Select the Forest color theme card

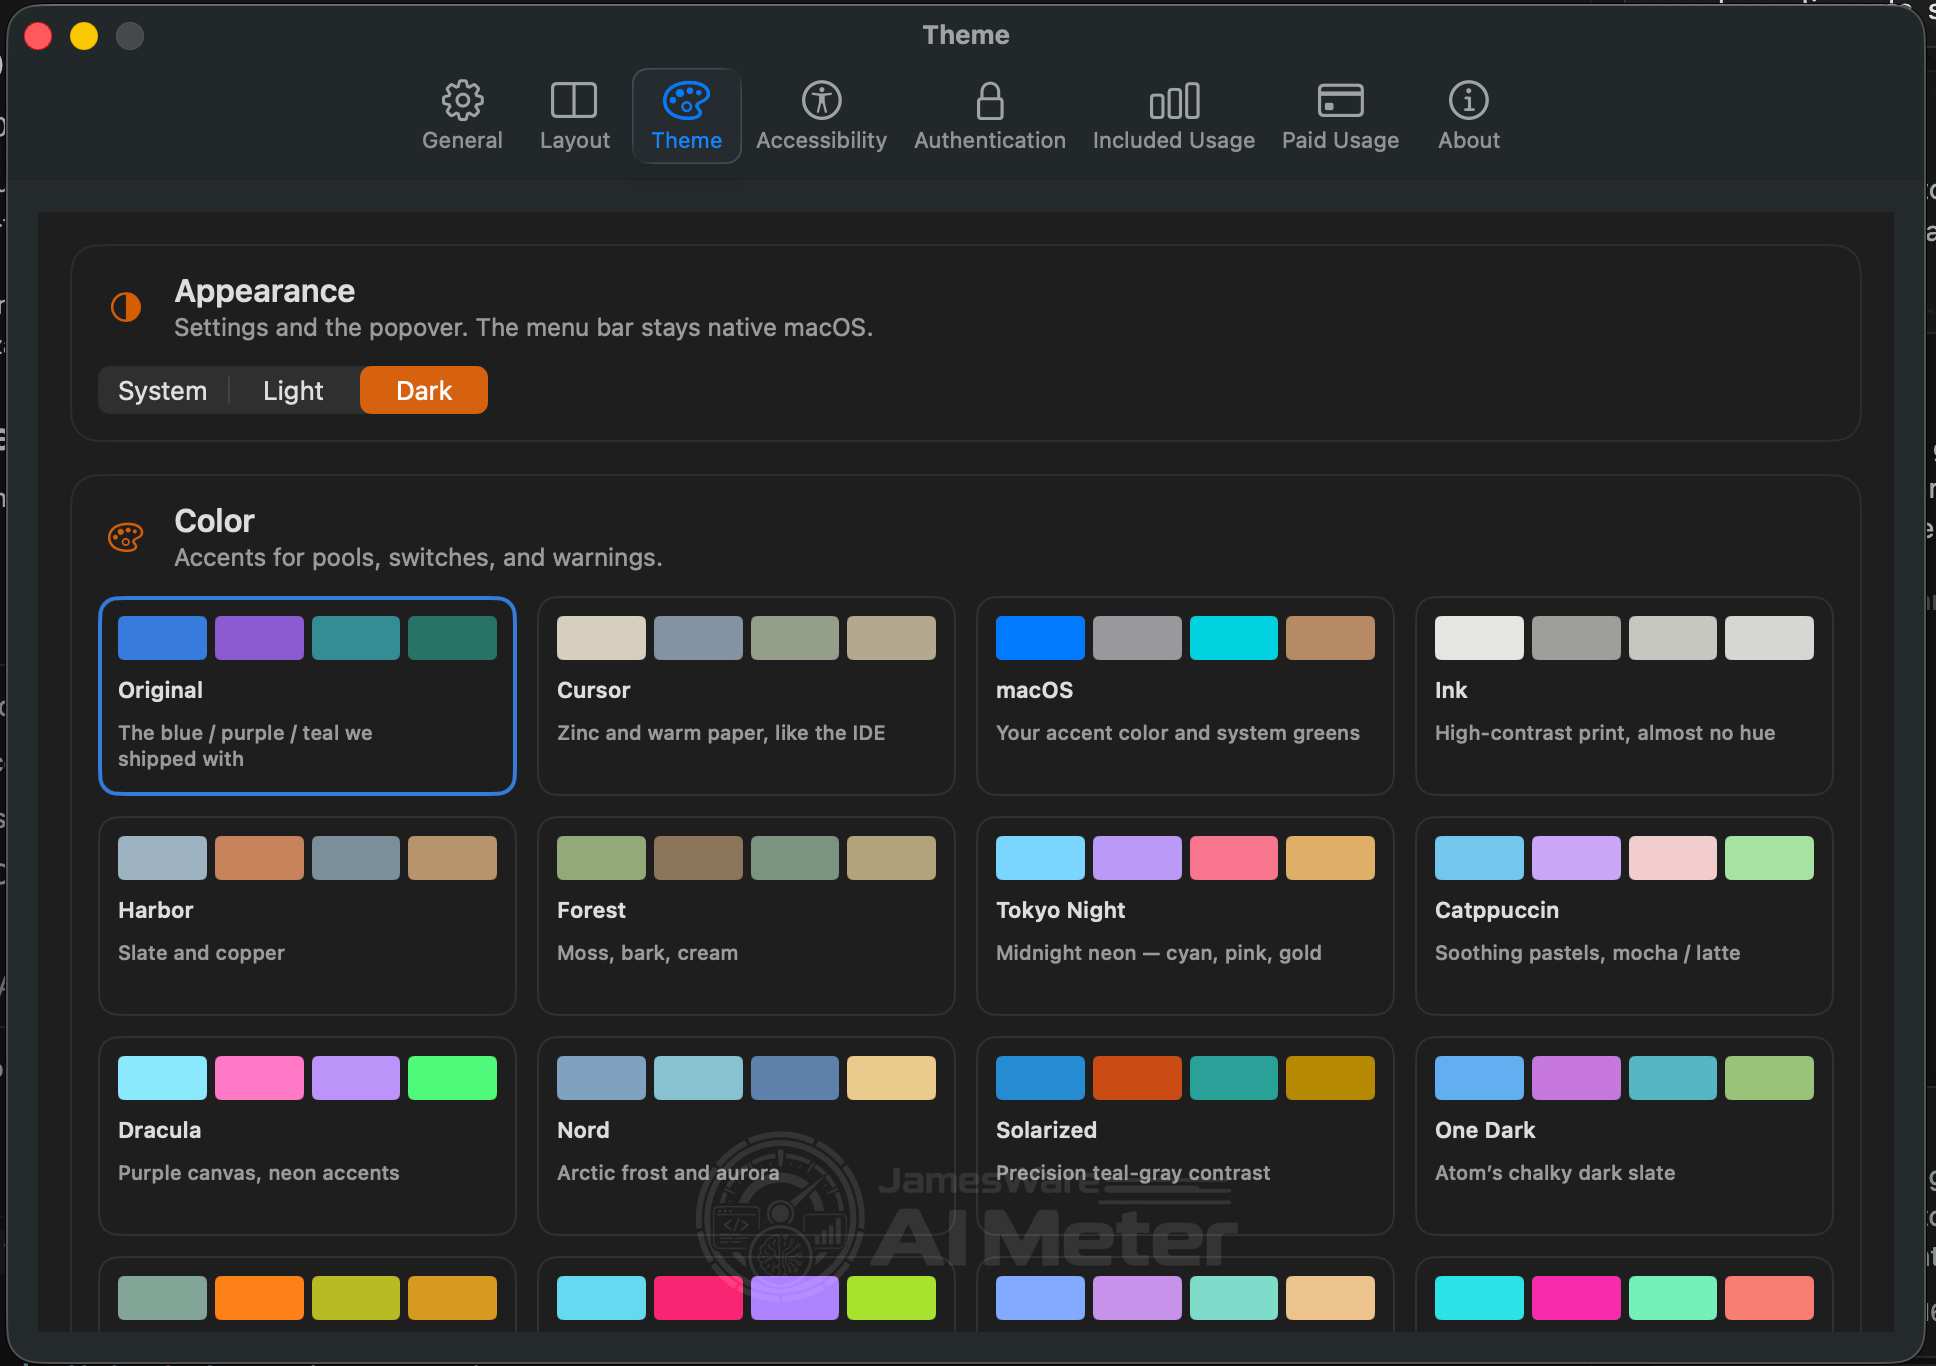pos(746,916)
